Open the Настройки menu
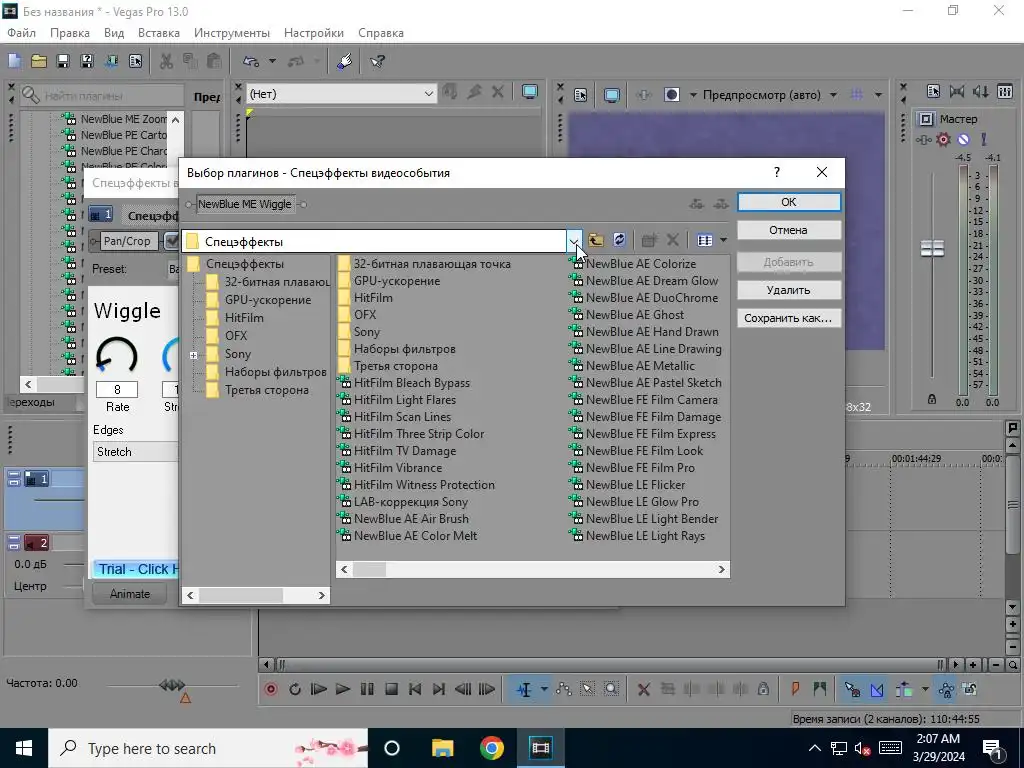Screen dimensions: 1024x768 [x=313, y=33]
